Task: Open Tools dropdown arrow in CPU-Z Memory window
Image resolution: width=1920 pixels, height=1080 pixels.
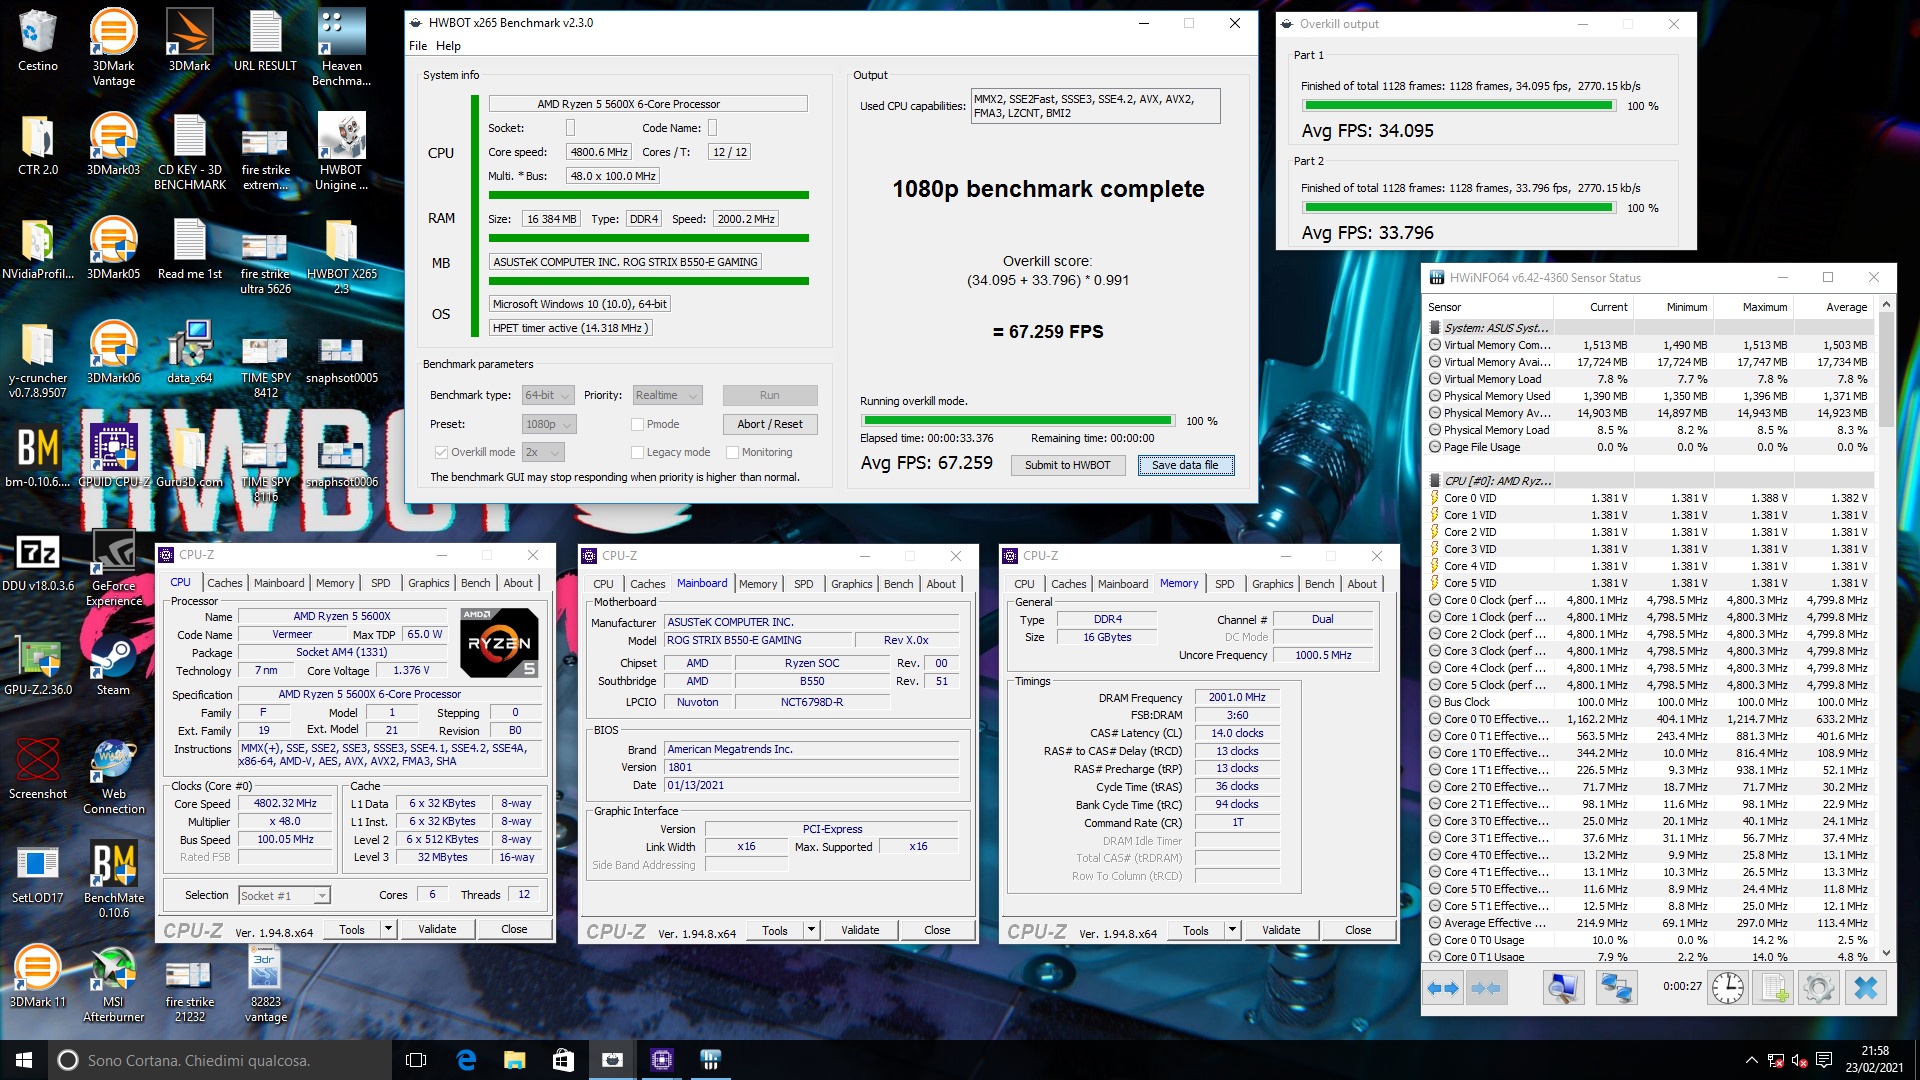Action: (1232, 930)
